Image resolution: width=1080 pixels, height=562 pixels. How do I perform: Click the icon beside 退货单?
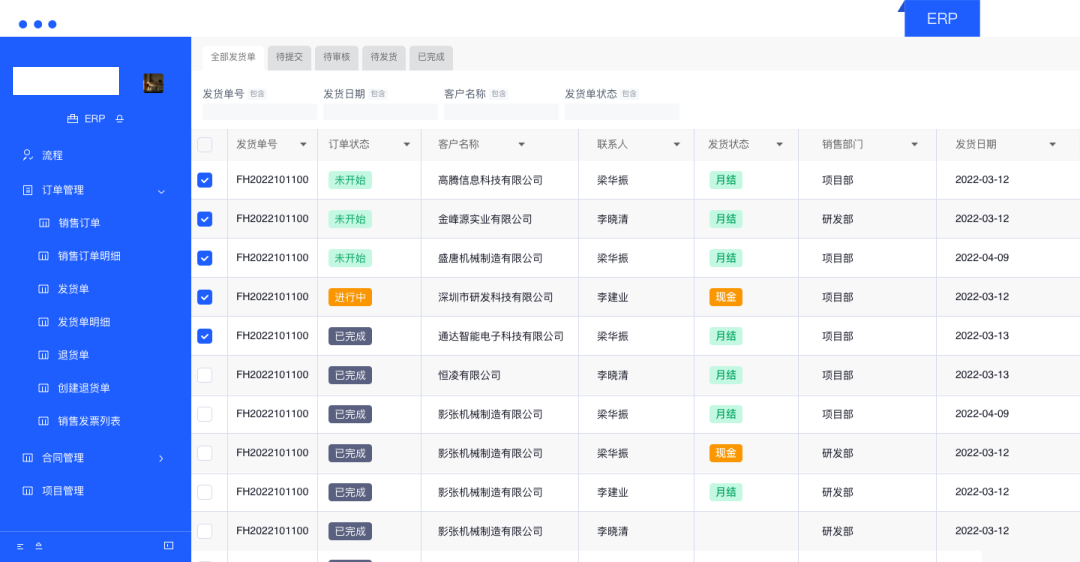(43, 355)
